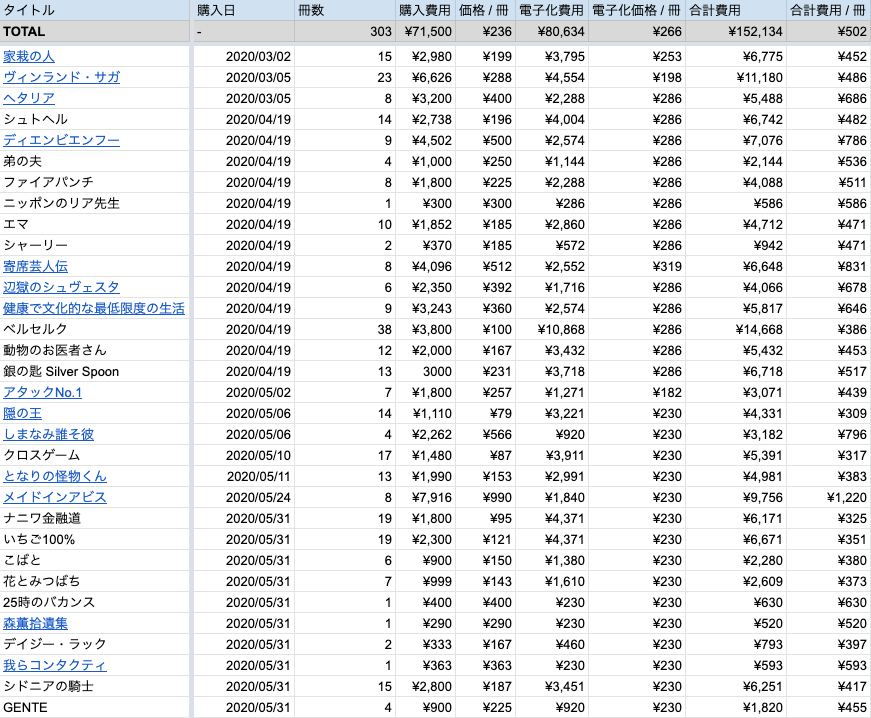
Task: Select 銀の匙 purchase cost 3000
Action: coord(426,371)
